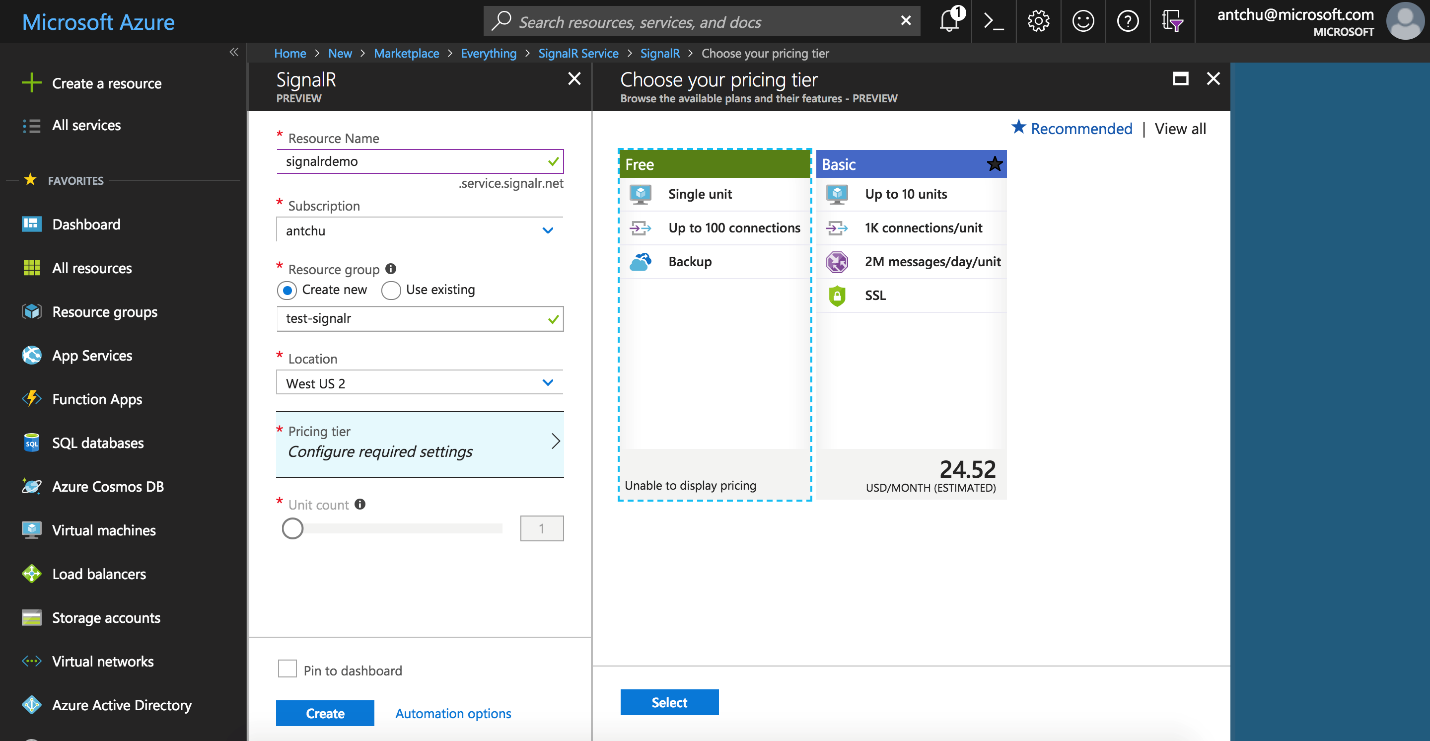The width and height of the screenshot is (1430, 741).
Task: Click the Azure Cosmos DB icon
Action: [32, 487]
